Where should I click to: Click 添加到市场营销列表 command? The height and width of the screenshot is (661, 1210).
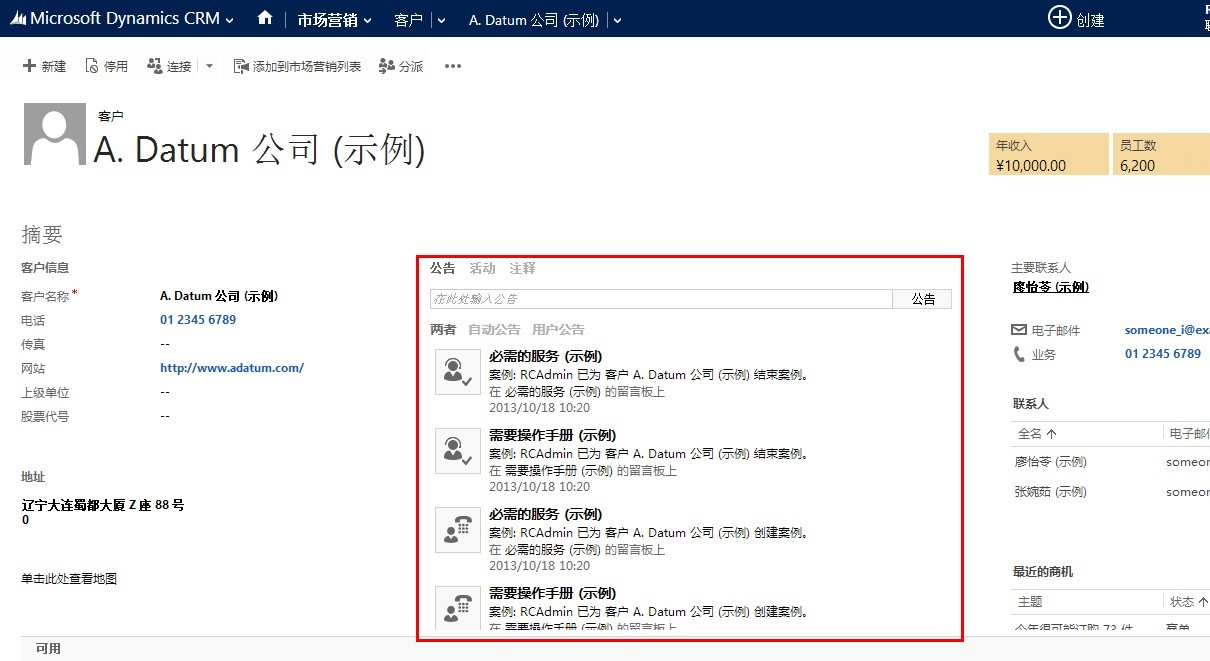tap(297, 66)
